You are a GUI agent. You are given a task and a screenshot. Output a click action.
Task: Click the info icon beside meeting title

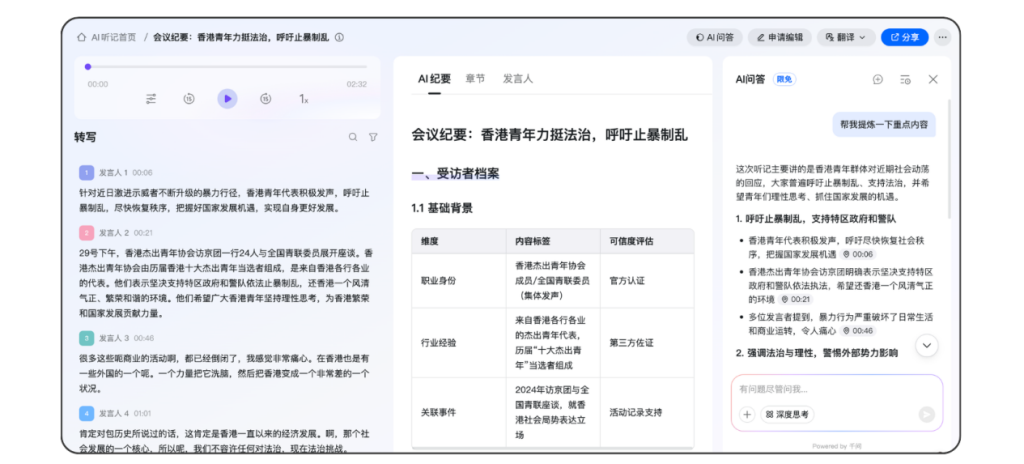pos(339,37)
